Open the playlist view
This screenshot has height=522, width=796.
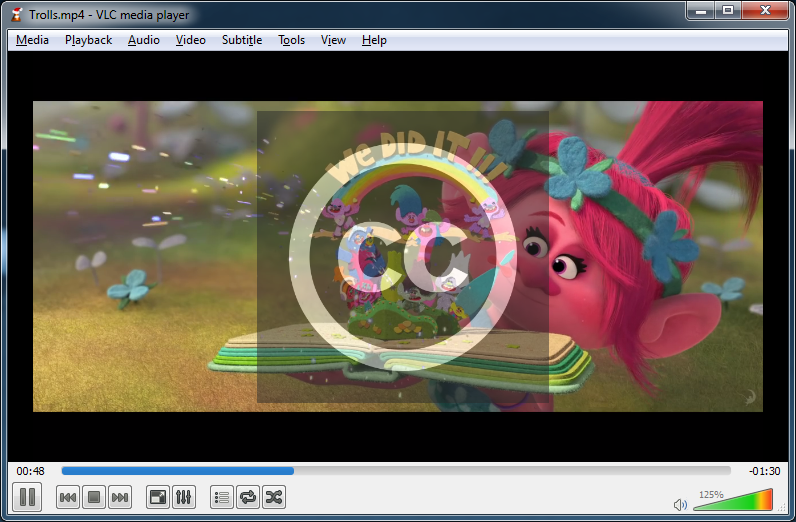click(222, 497)
